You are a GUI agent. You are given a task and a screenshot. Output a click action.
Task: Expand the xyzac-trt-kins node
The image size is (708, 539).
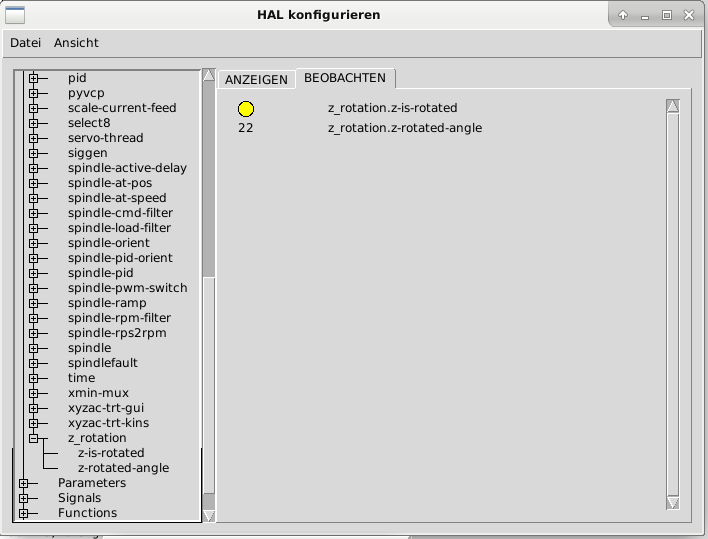33,423
